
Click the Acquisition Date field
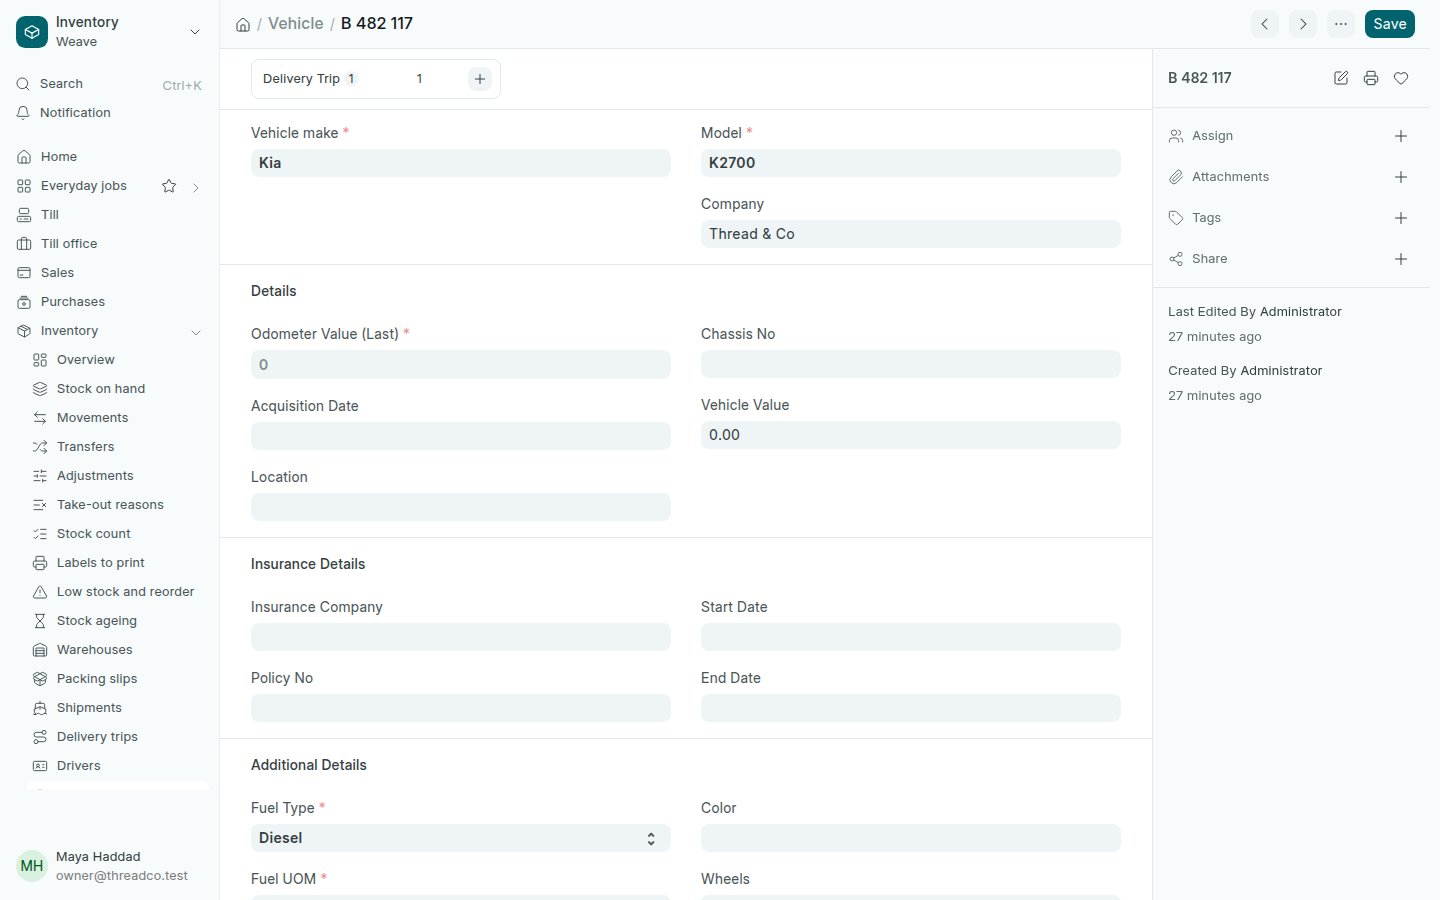pyautogui.click(x=461, y=436)
